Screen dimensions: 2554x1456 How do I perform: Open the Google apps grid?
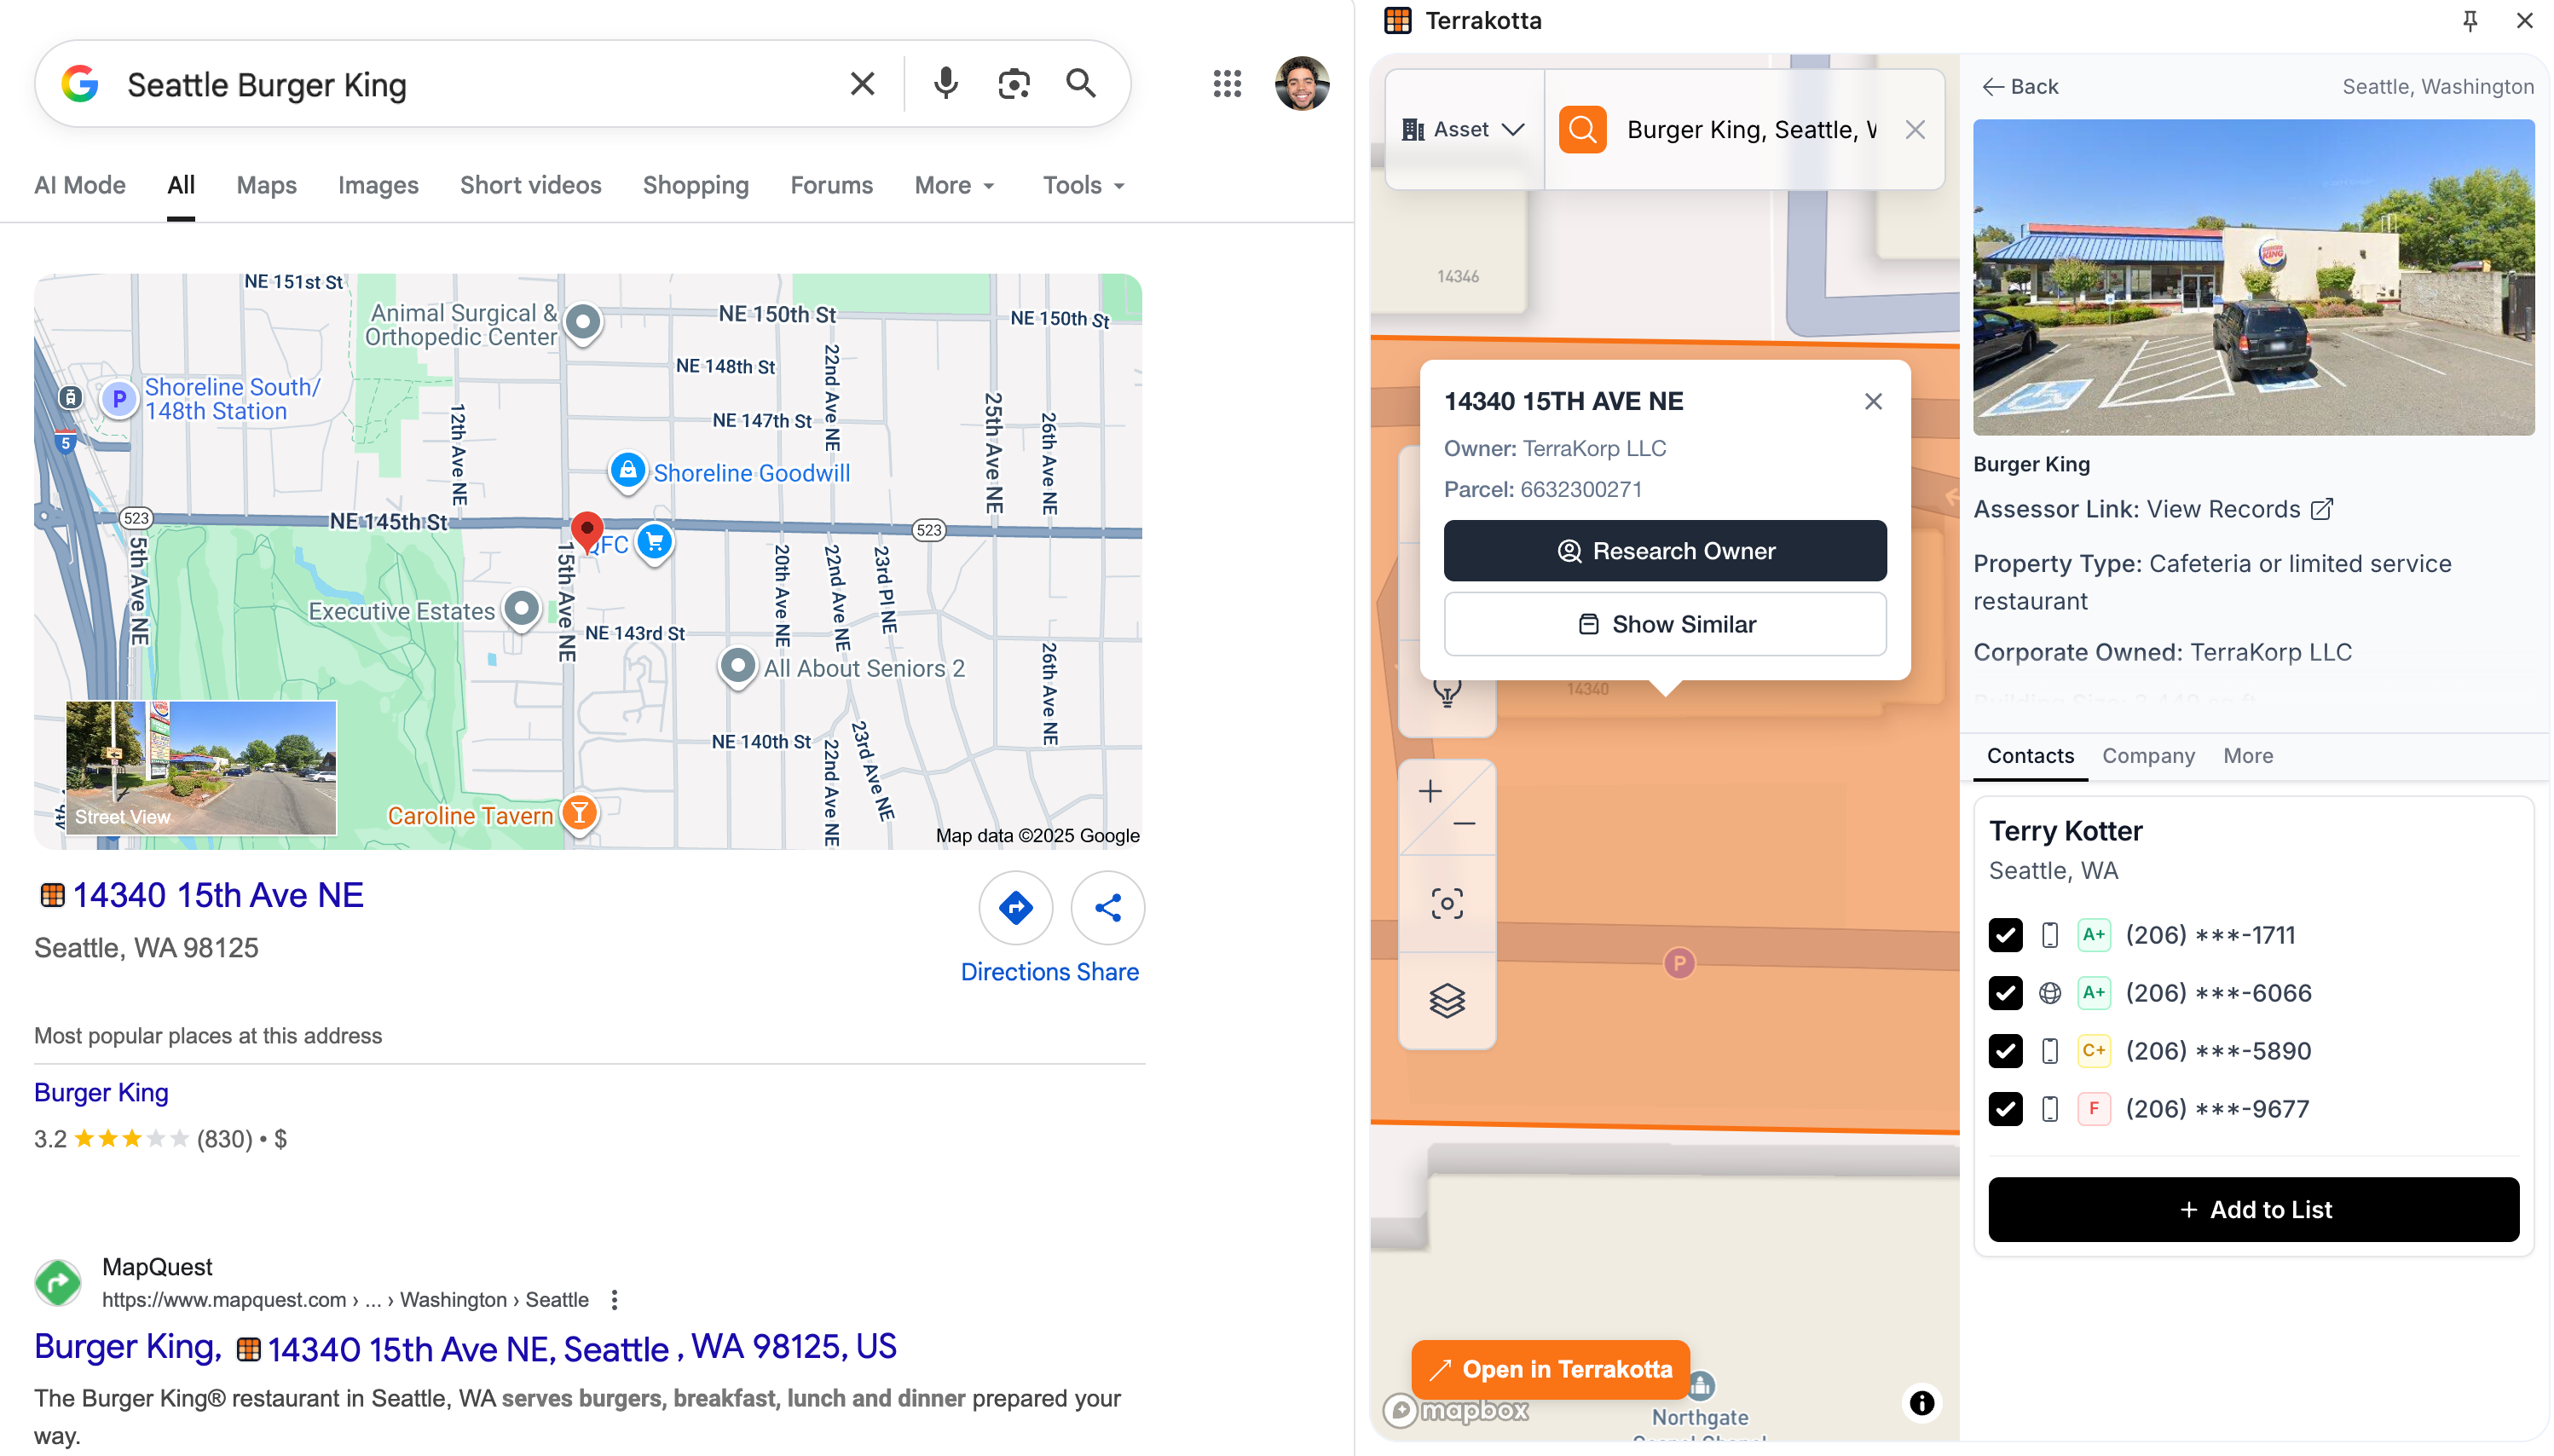click(1227, 84)
